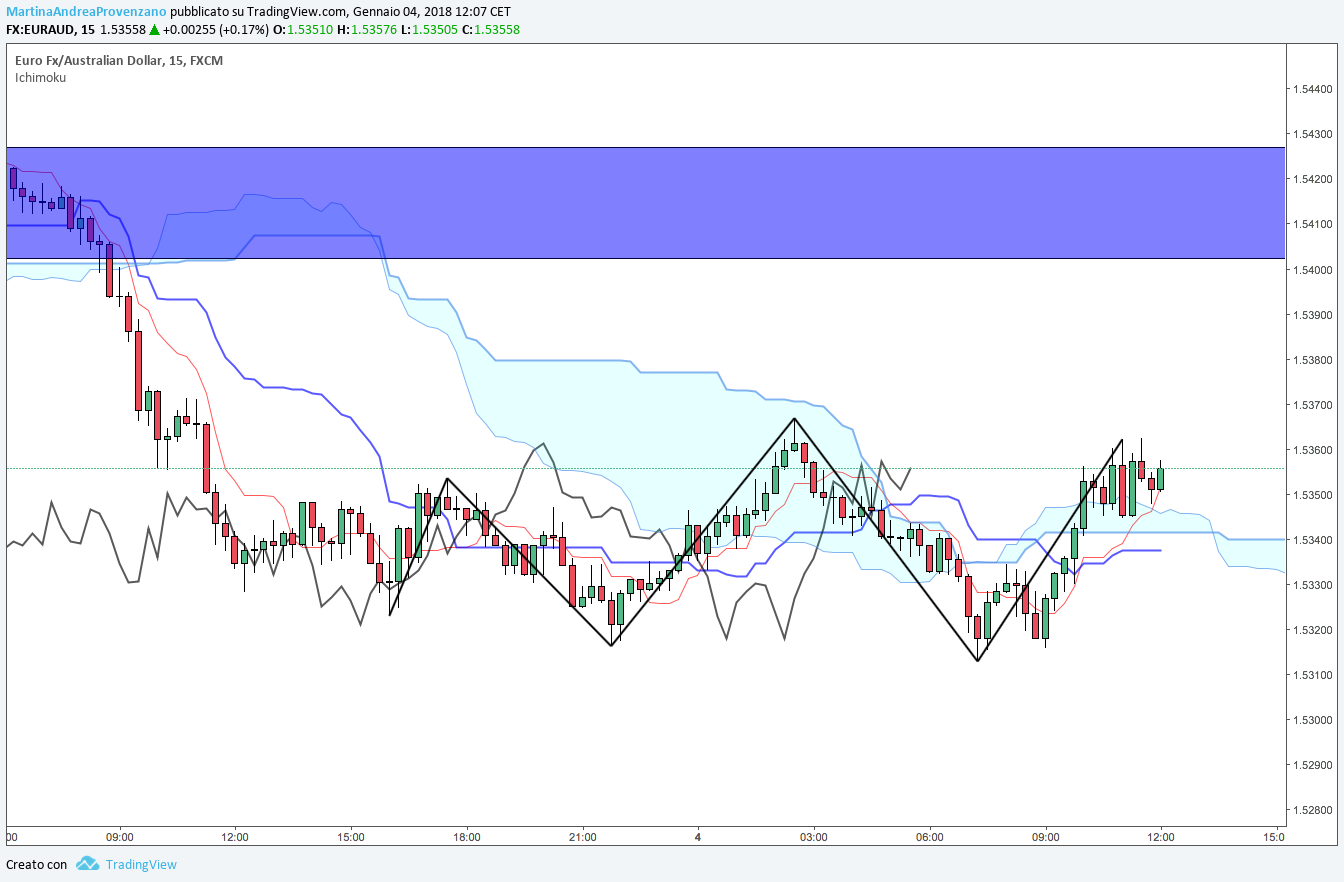Screen dimensions: 1344x882
Task: Click the 1.54400 price axis label
Action: point(1313,89)
